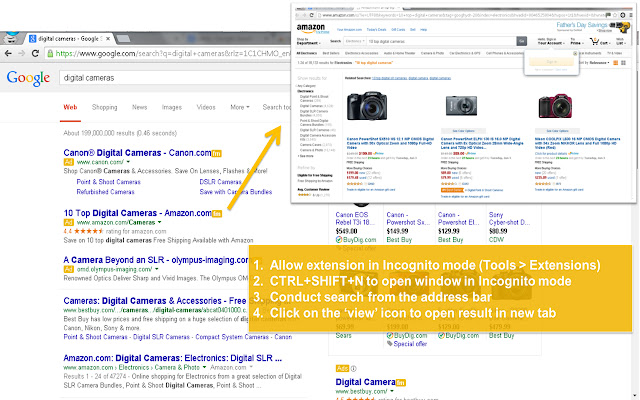Click the Sign in button in Amazon popup
This screenshot has width=640, height=400.
coord(551,62)
